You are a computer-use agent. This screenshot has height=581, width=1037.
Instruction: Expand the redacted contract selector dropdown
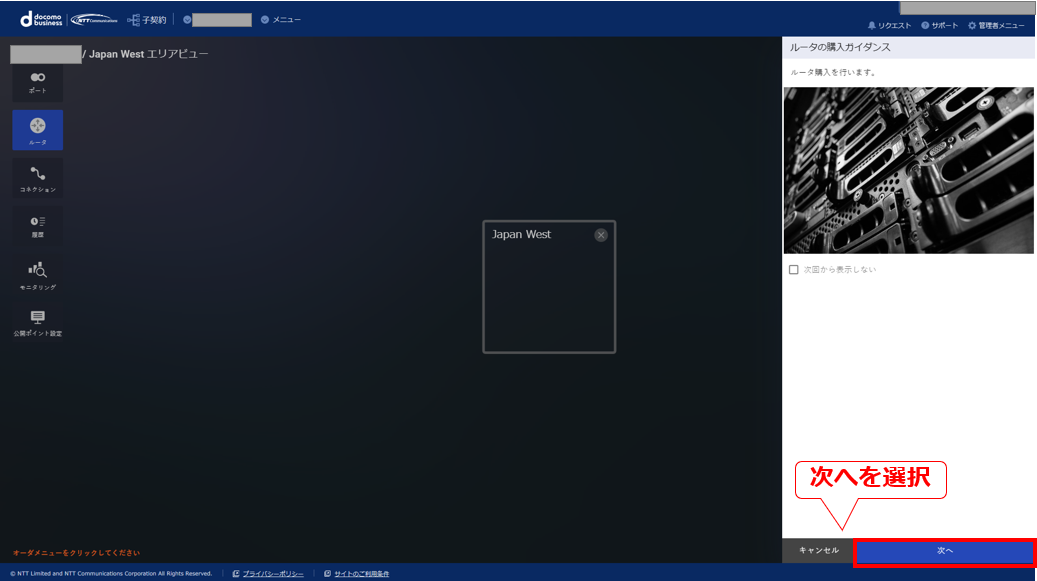[x=218, y=20]
